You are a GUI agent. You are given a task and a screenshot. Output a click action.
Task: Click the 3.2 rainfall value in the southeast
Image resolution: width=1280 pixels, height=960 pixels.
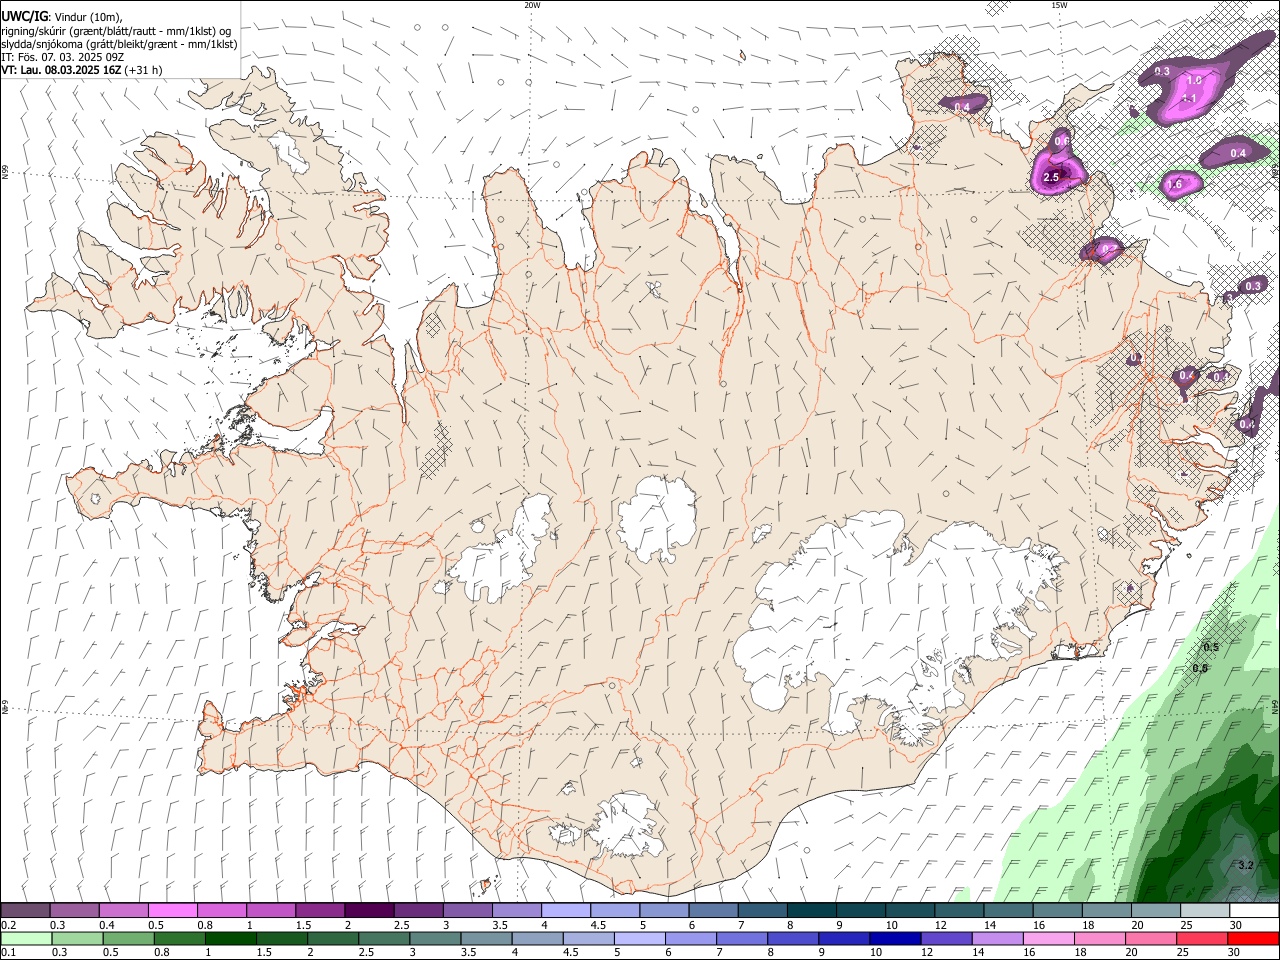[1246, 865]
